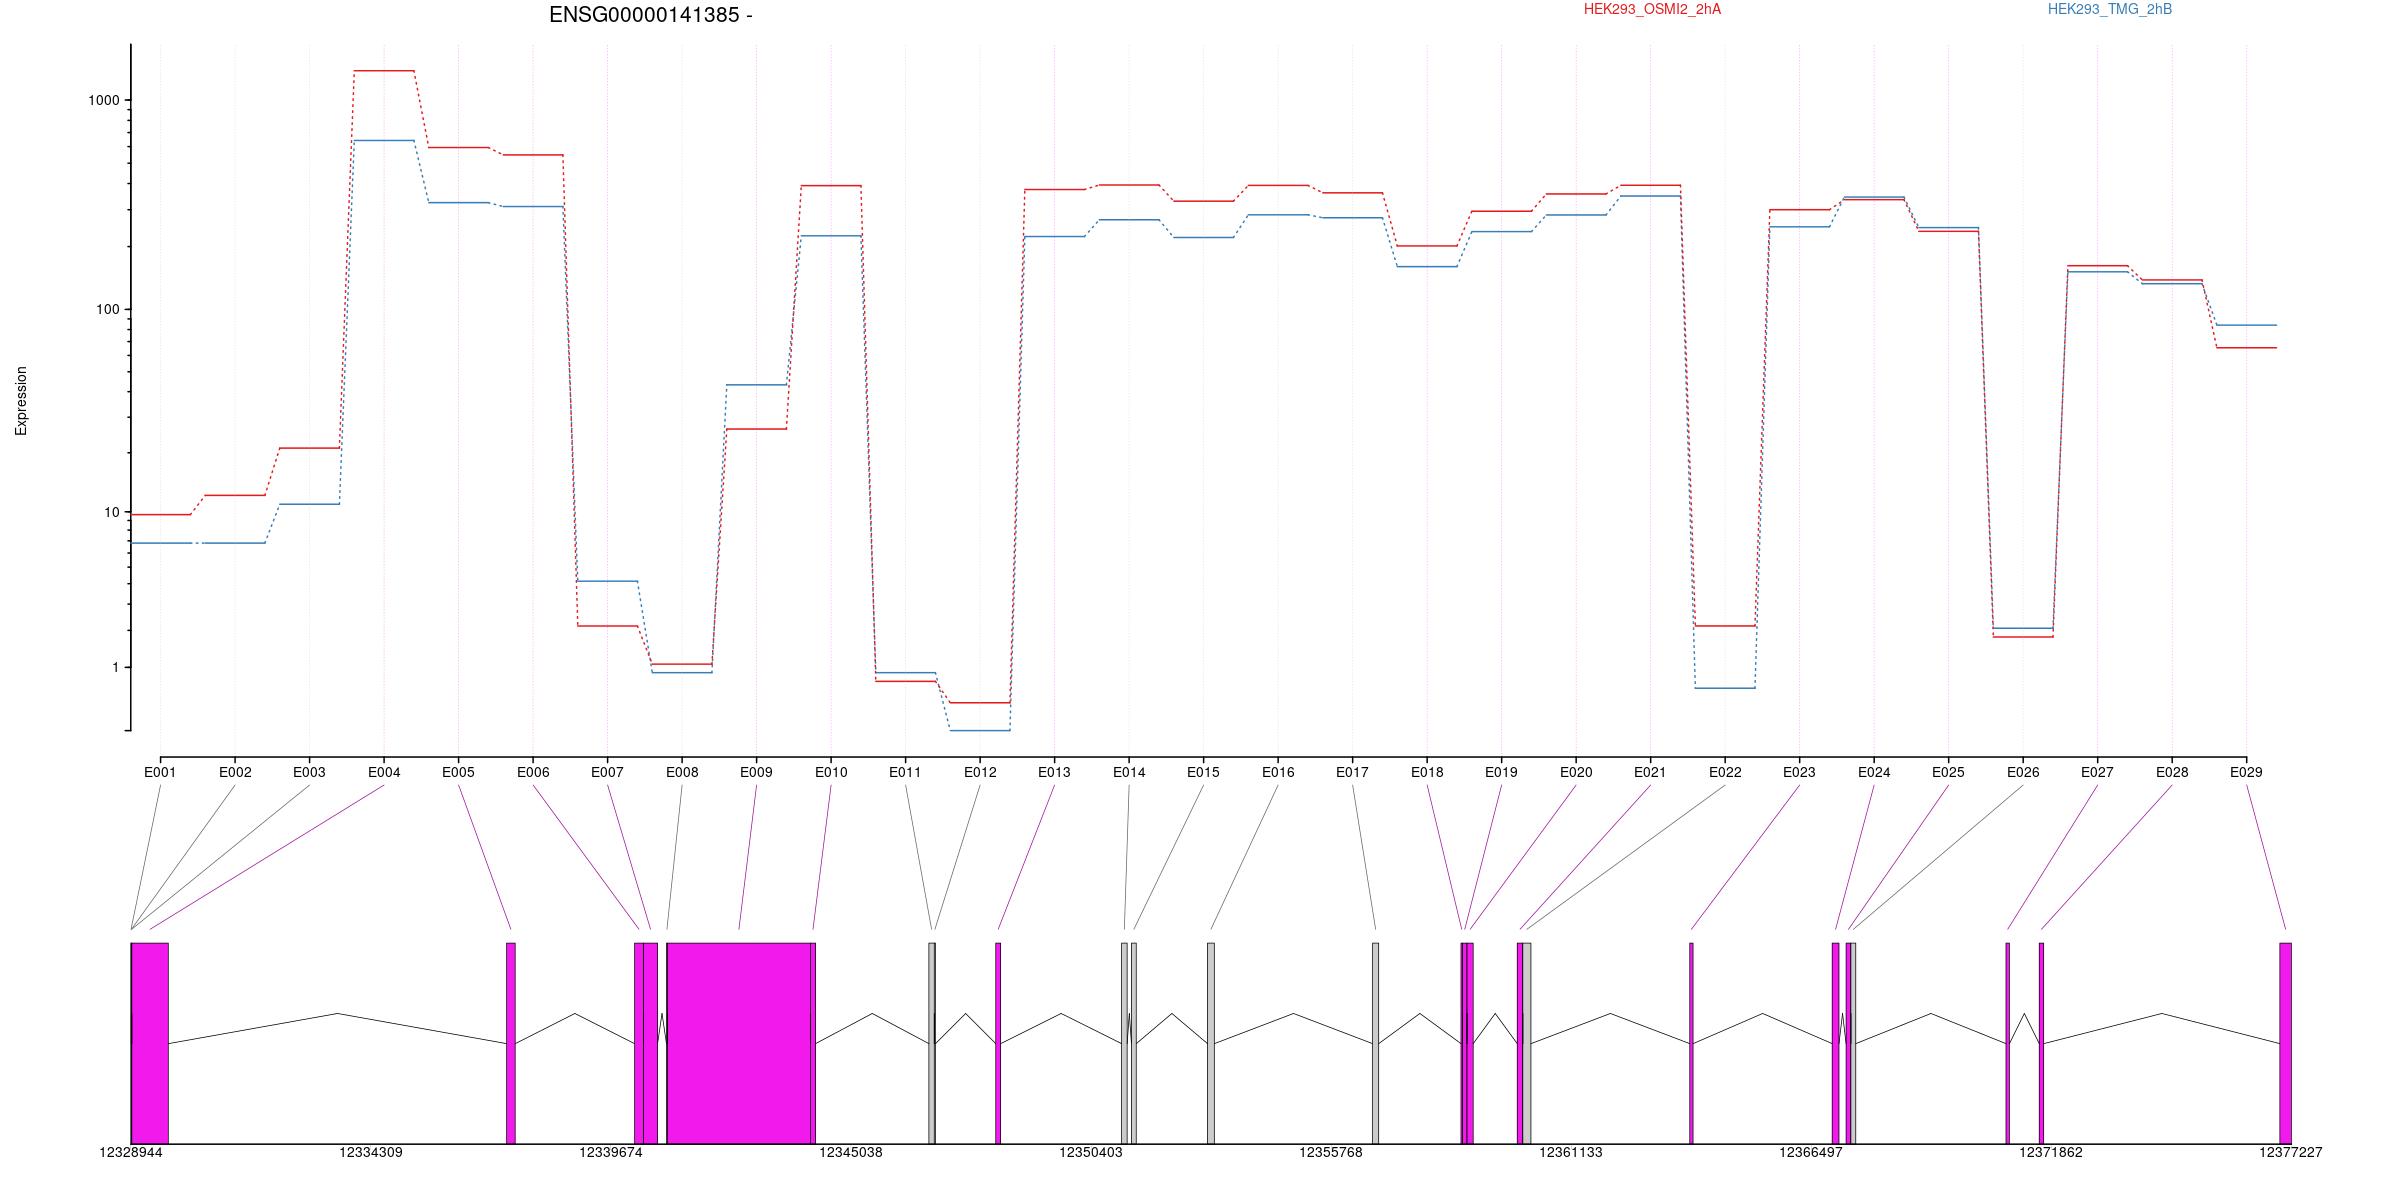Click exon label E028
Image resolution: width=2400 pixels, height=1200 pixels.
(x=2172, y=772)
